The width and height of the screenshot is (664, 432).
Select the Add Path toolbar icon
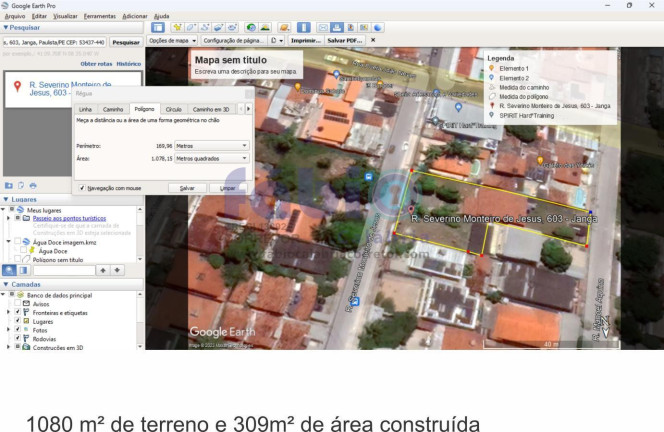point(205,28)
